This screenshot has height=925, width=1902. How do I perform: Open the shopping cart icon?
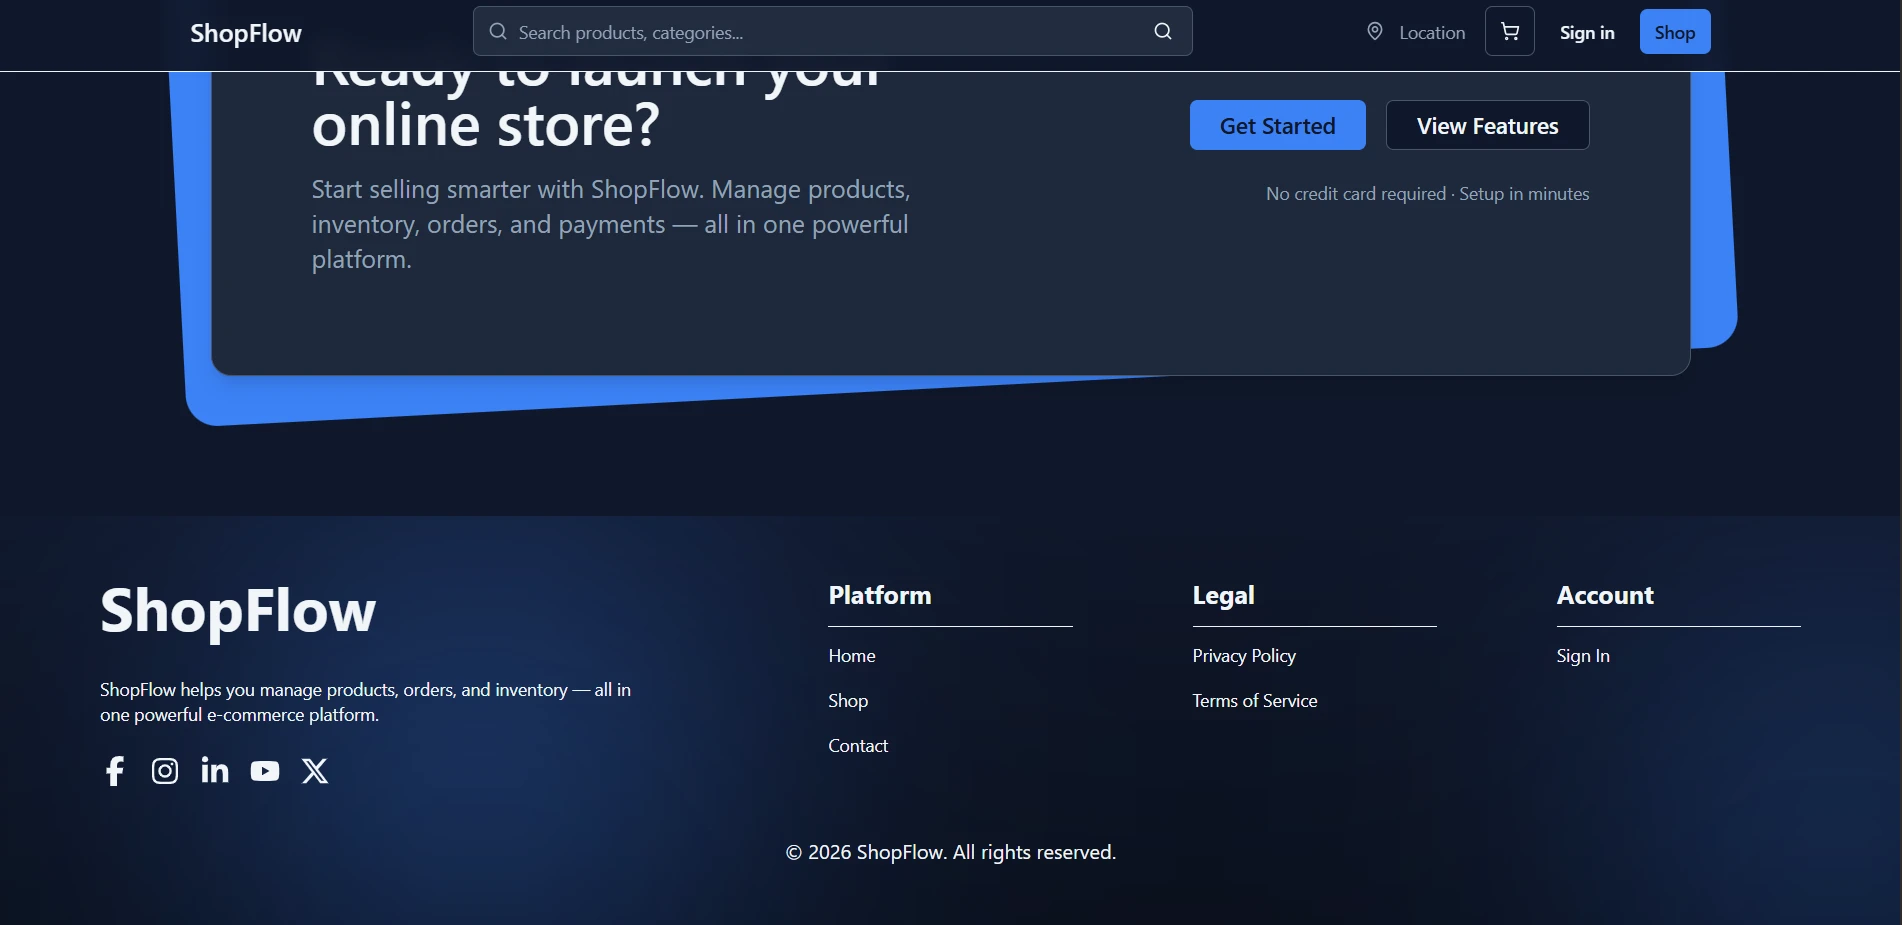coord(1510,32)
